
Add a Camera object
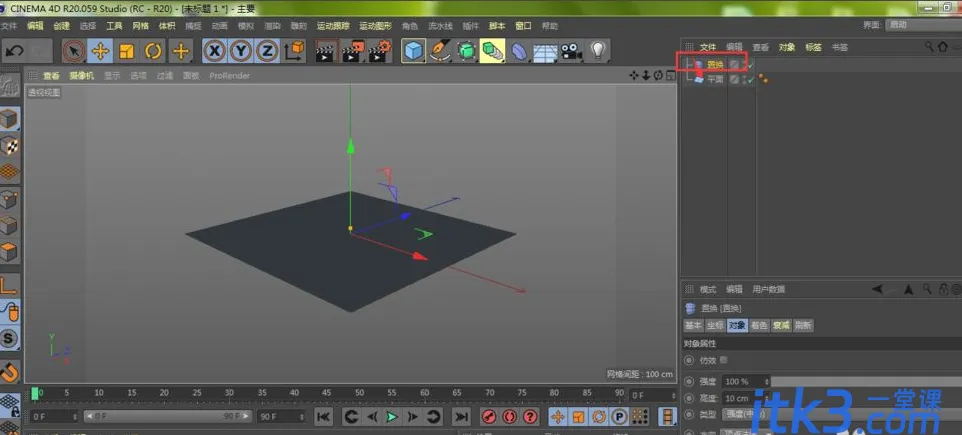pyautogui.click(x=571, y=52)
